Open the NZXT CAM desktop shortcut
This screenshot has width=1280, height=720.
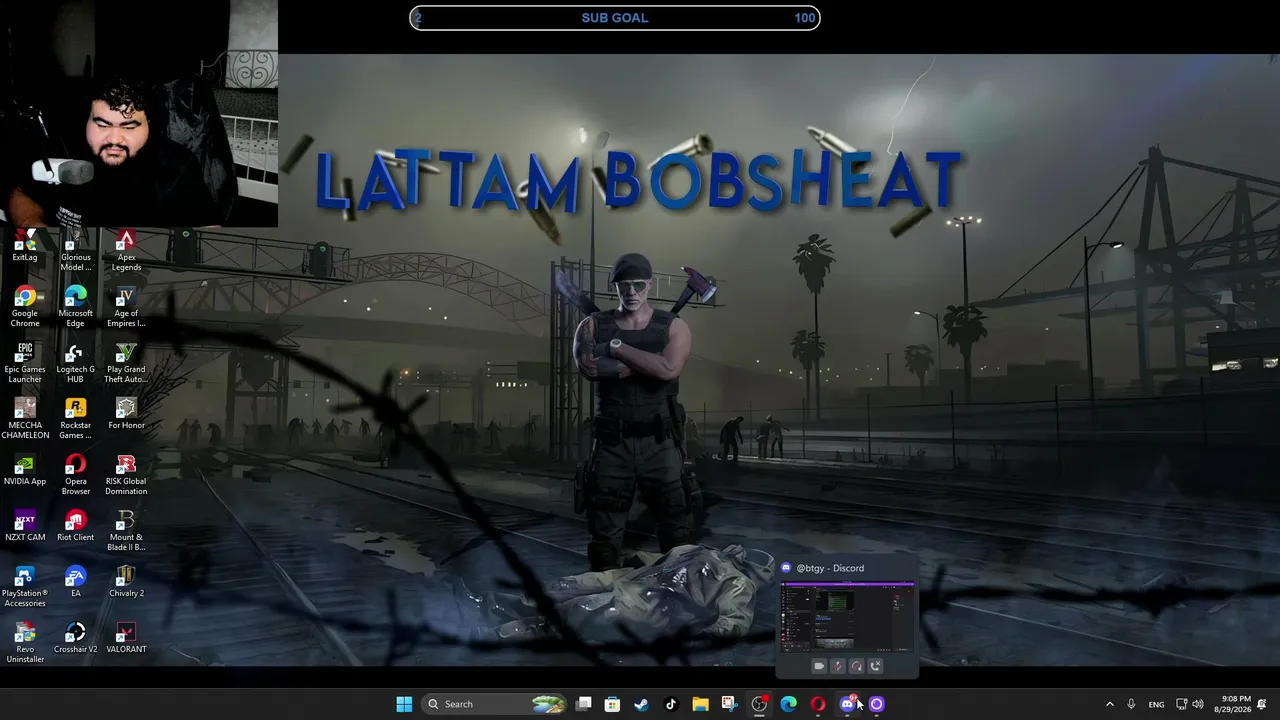click(25, 527)
